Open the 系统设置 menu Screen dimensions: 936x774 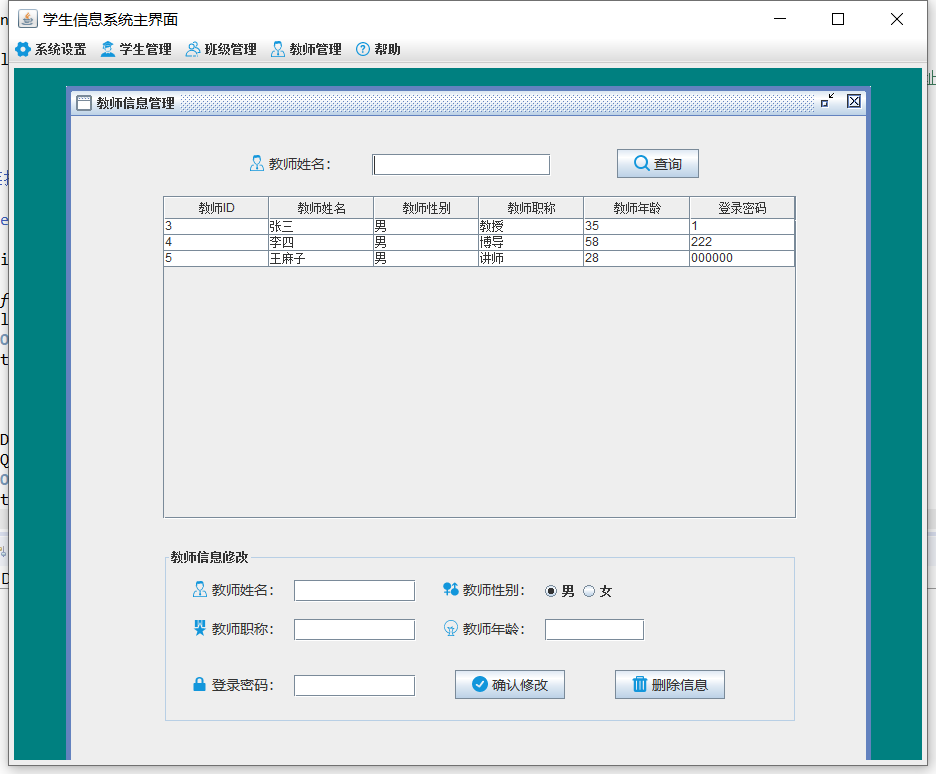[x=51, y=50]
